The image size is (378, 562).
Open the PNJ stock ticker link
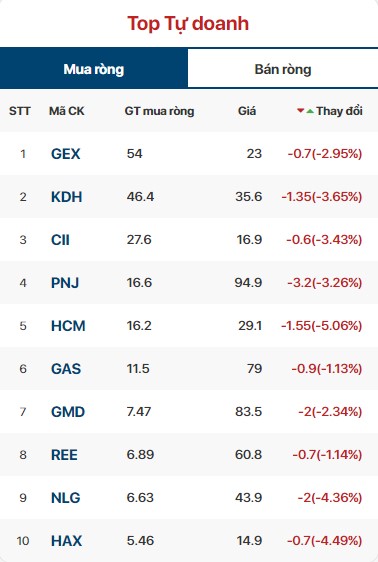pyautogui.click(x=65, y=283)
